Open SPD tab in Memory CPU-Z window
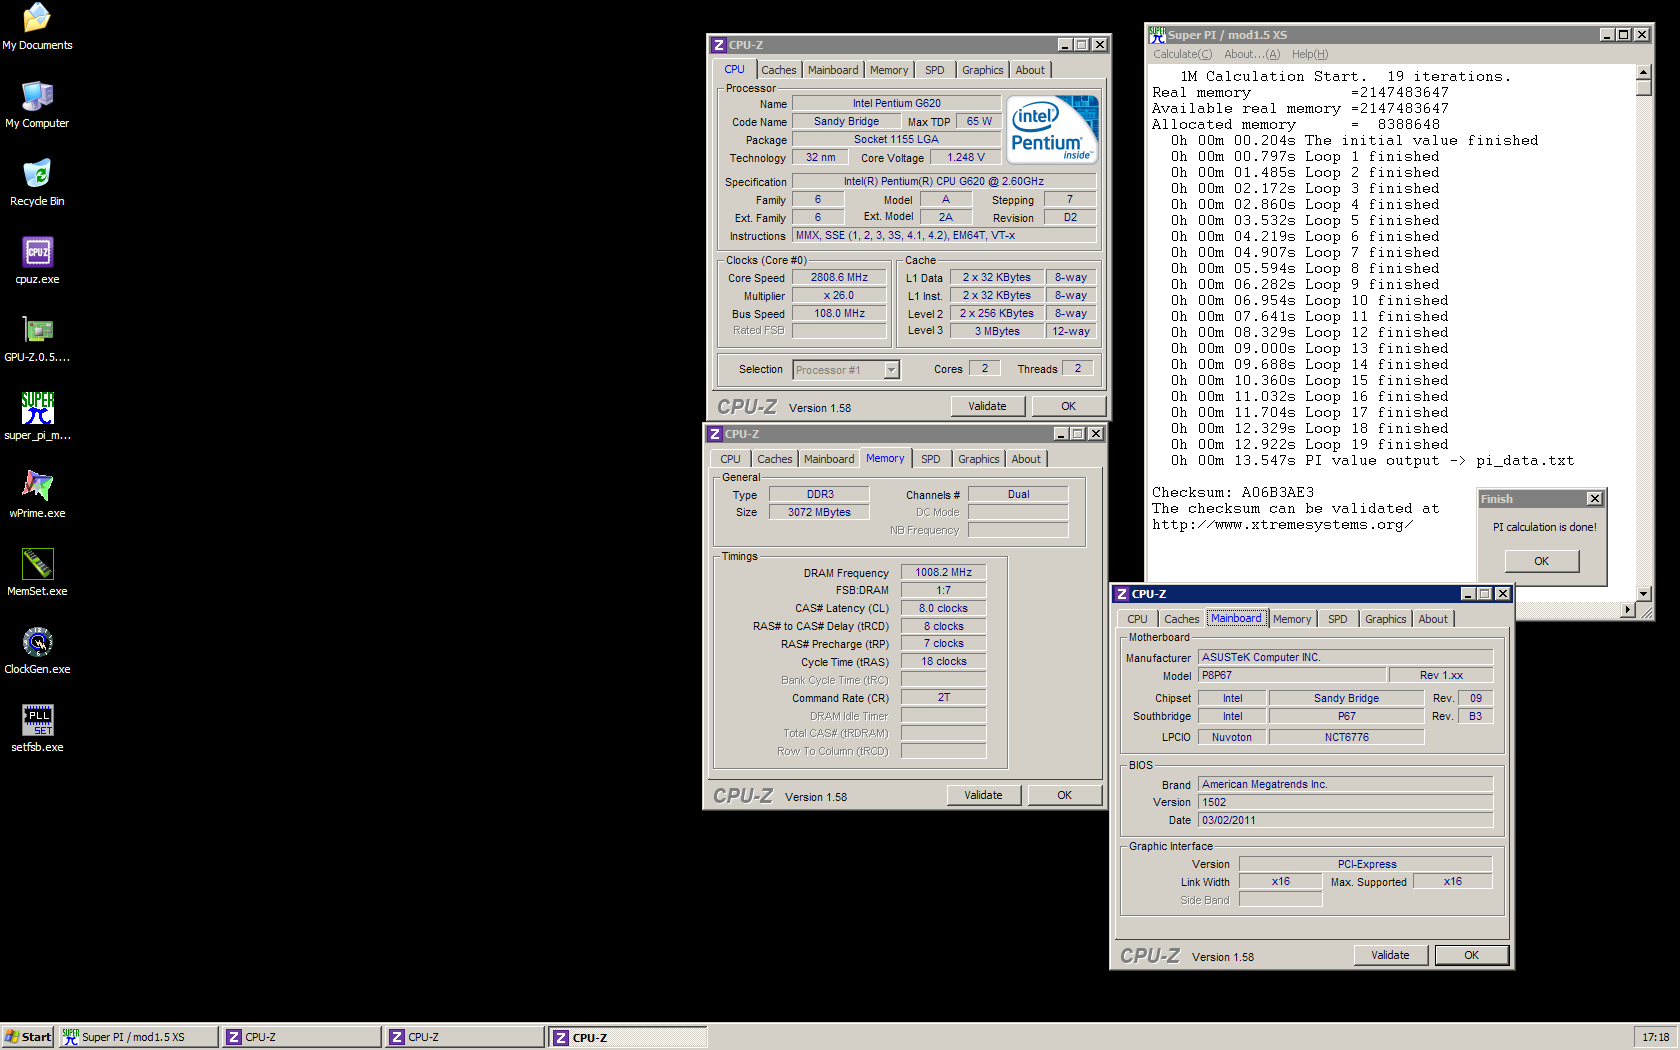Screen dimensions: 1680x1050 930,459
